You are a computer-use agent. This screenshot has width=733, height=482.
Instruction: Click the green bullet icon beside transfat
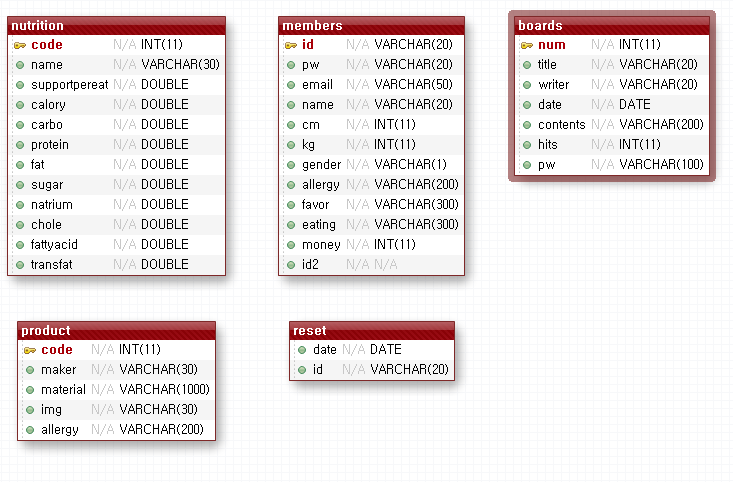[x=20, y=265]
